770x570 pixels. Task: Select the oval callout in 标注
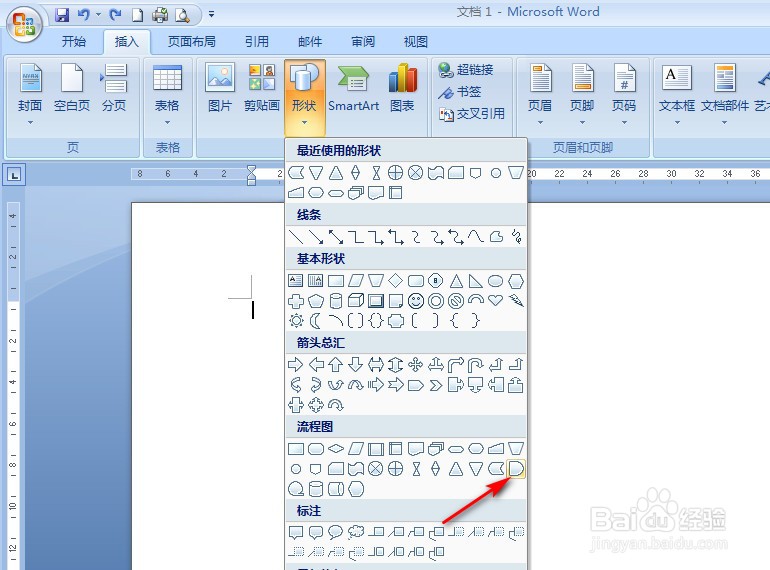click(x=336, y=532)
